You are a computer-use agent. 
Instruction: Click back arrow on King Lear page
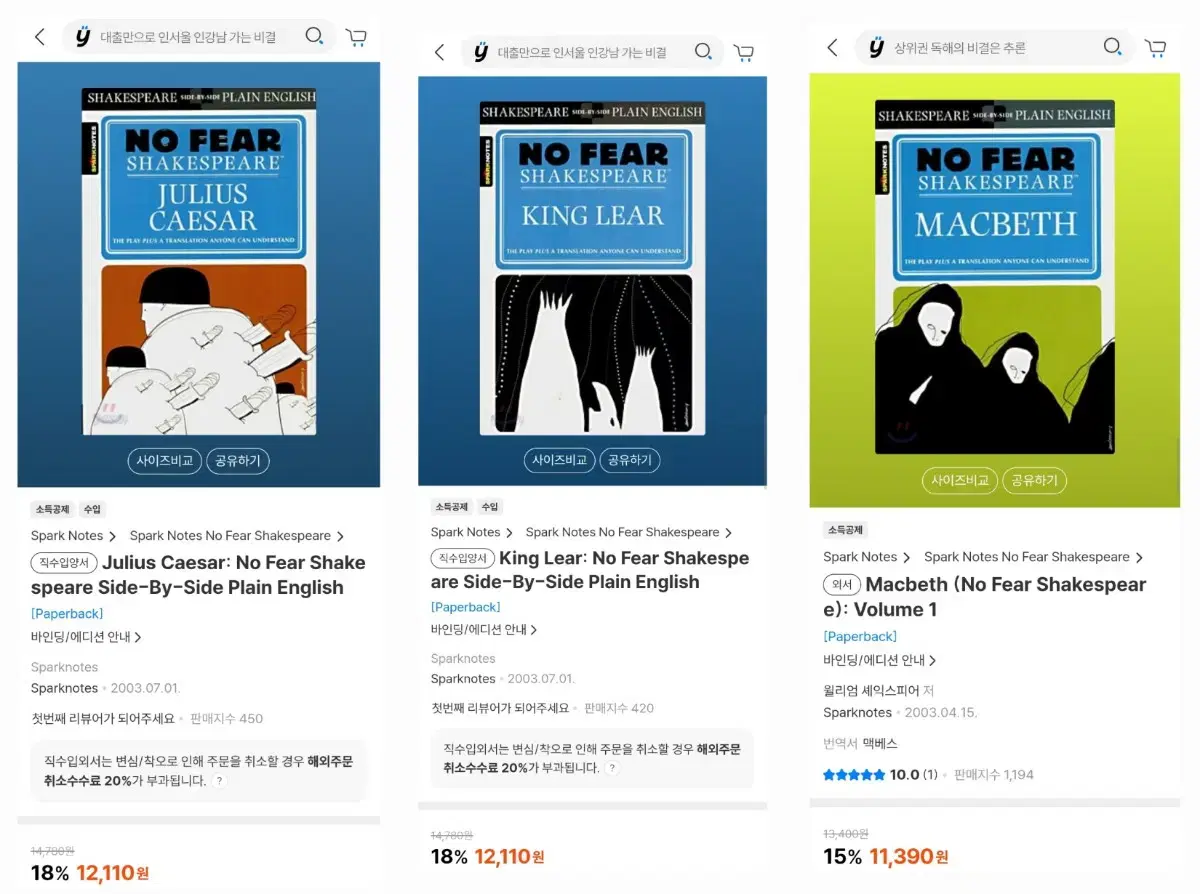[x=439, y=52]
